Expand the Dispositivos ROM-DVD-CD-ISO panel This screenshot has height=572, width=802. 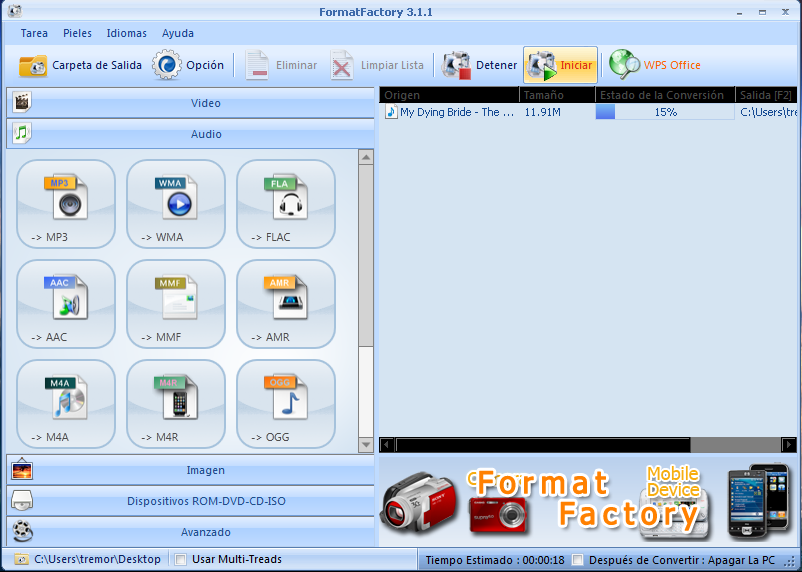[x=190, y=501]
